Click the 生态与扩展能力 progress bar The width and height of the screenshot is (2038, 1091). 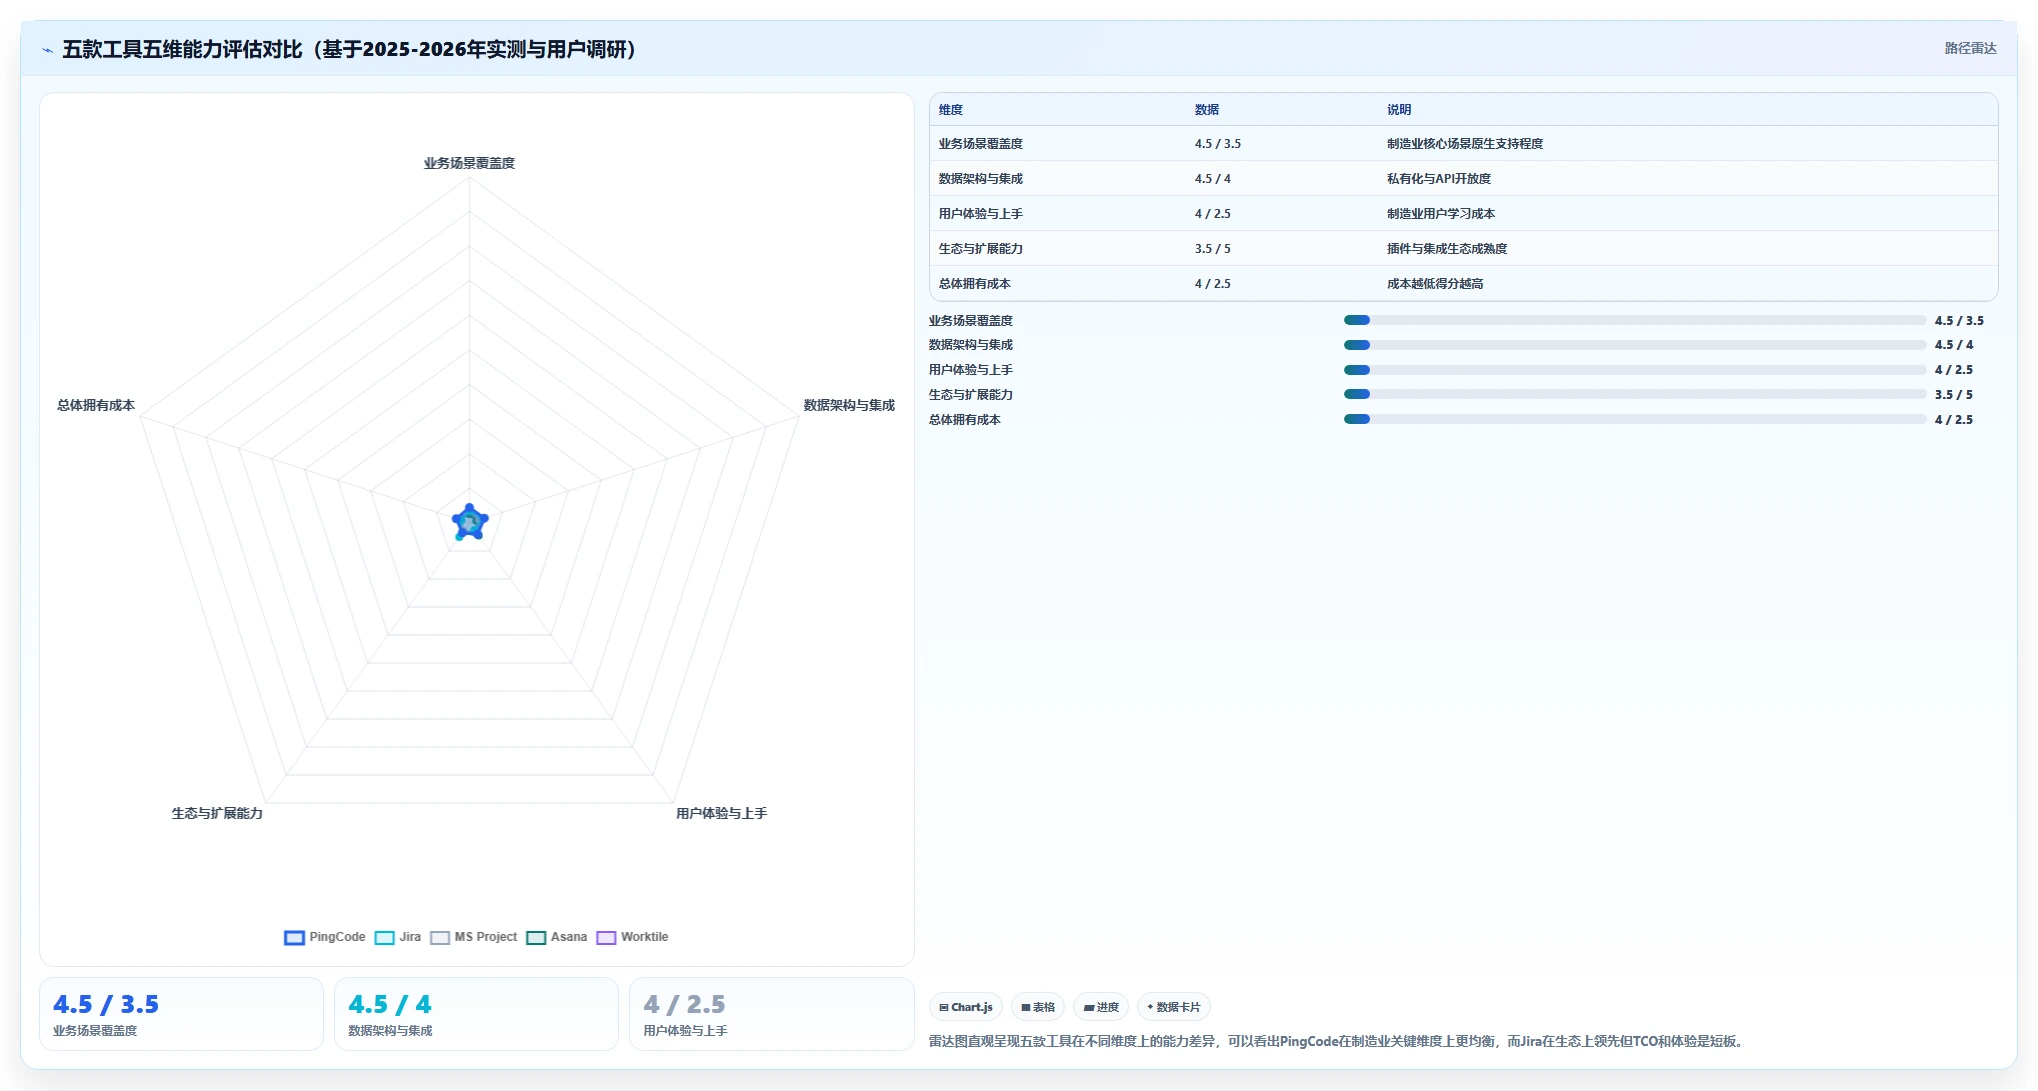[x=1635, y=394]
